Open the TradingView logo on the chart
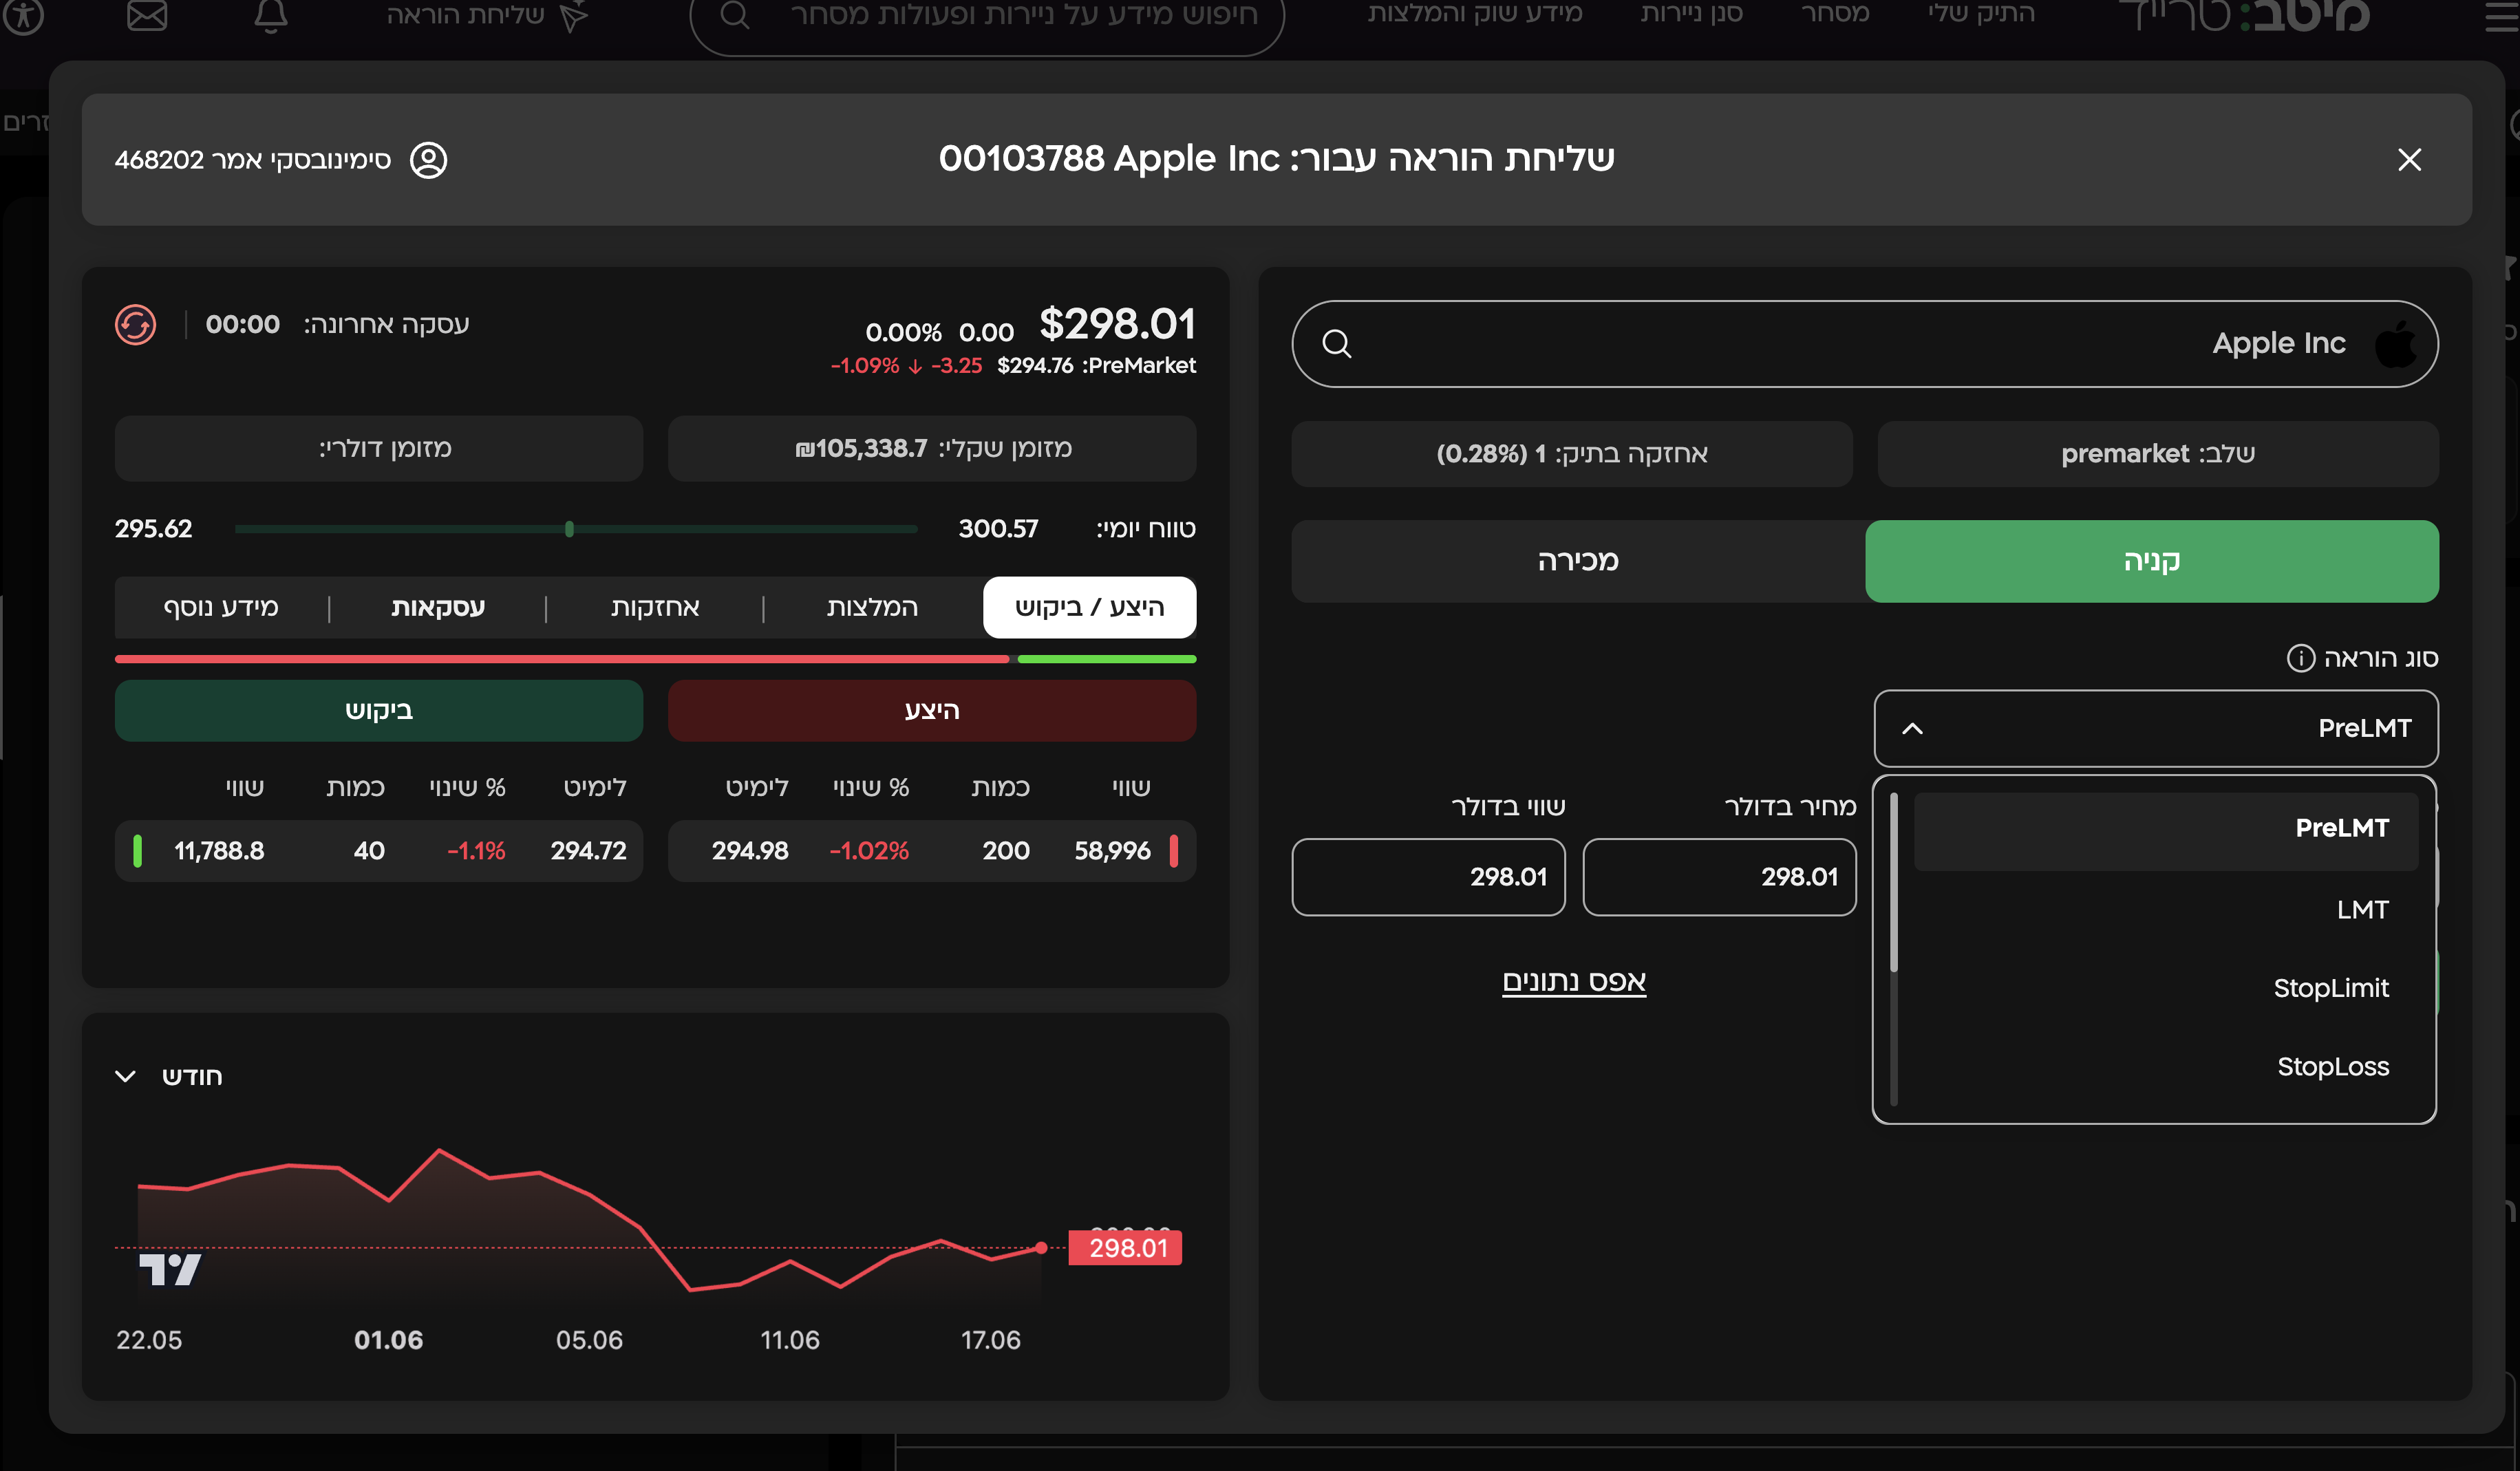This screenshot has width=2520, height=1471. (x=170, y=1269)
